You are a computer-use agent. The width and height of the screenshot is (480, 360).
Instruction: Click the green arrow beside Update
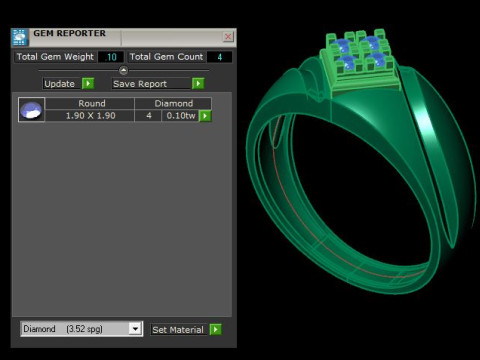click(x=88, y=83)
